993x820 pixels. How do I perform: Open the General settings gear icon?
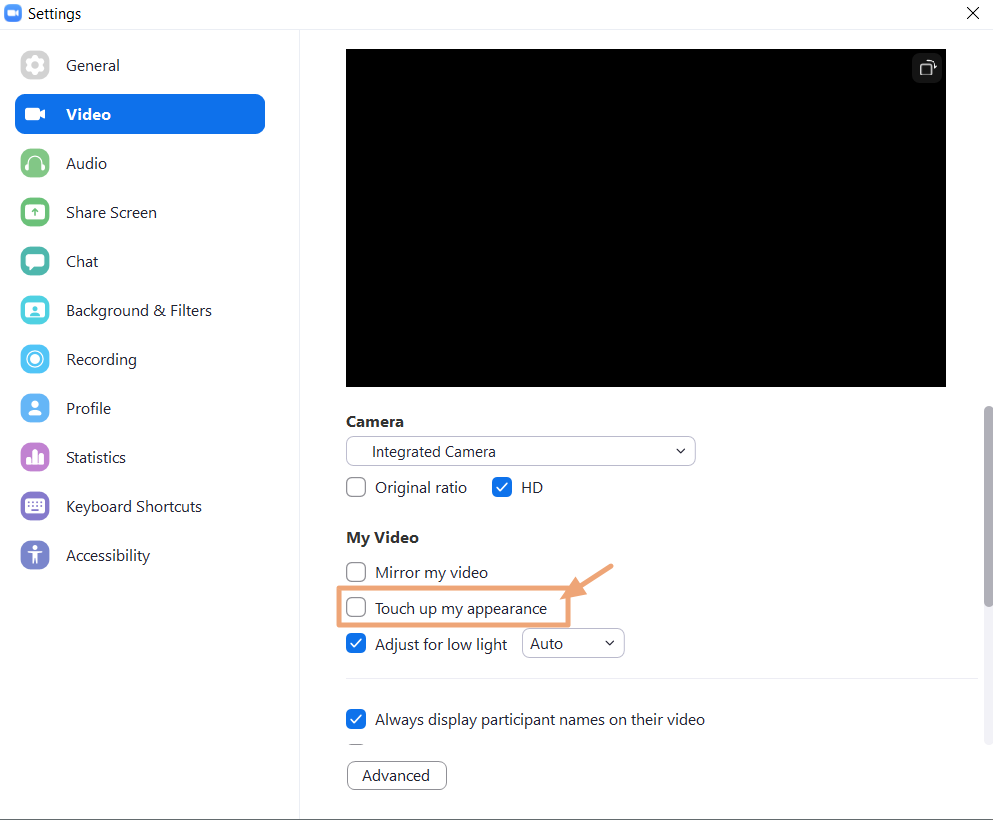point(35,65)
